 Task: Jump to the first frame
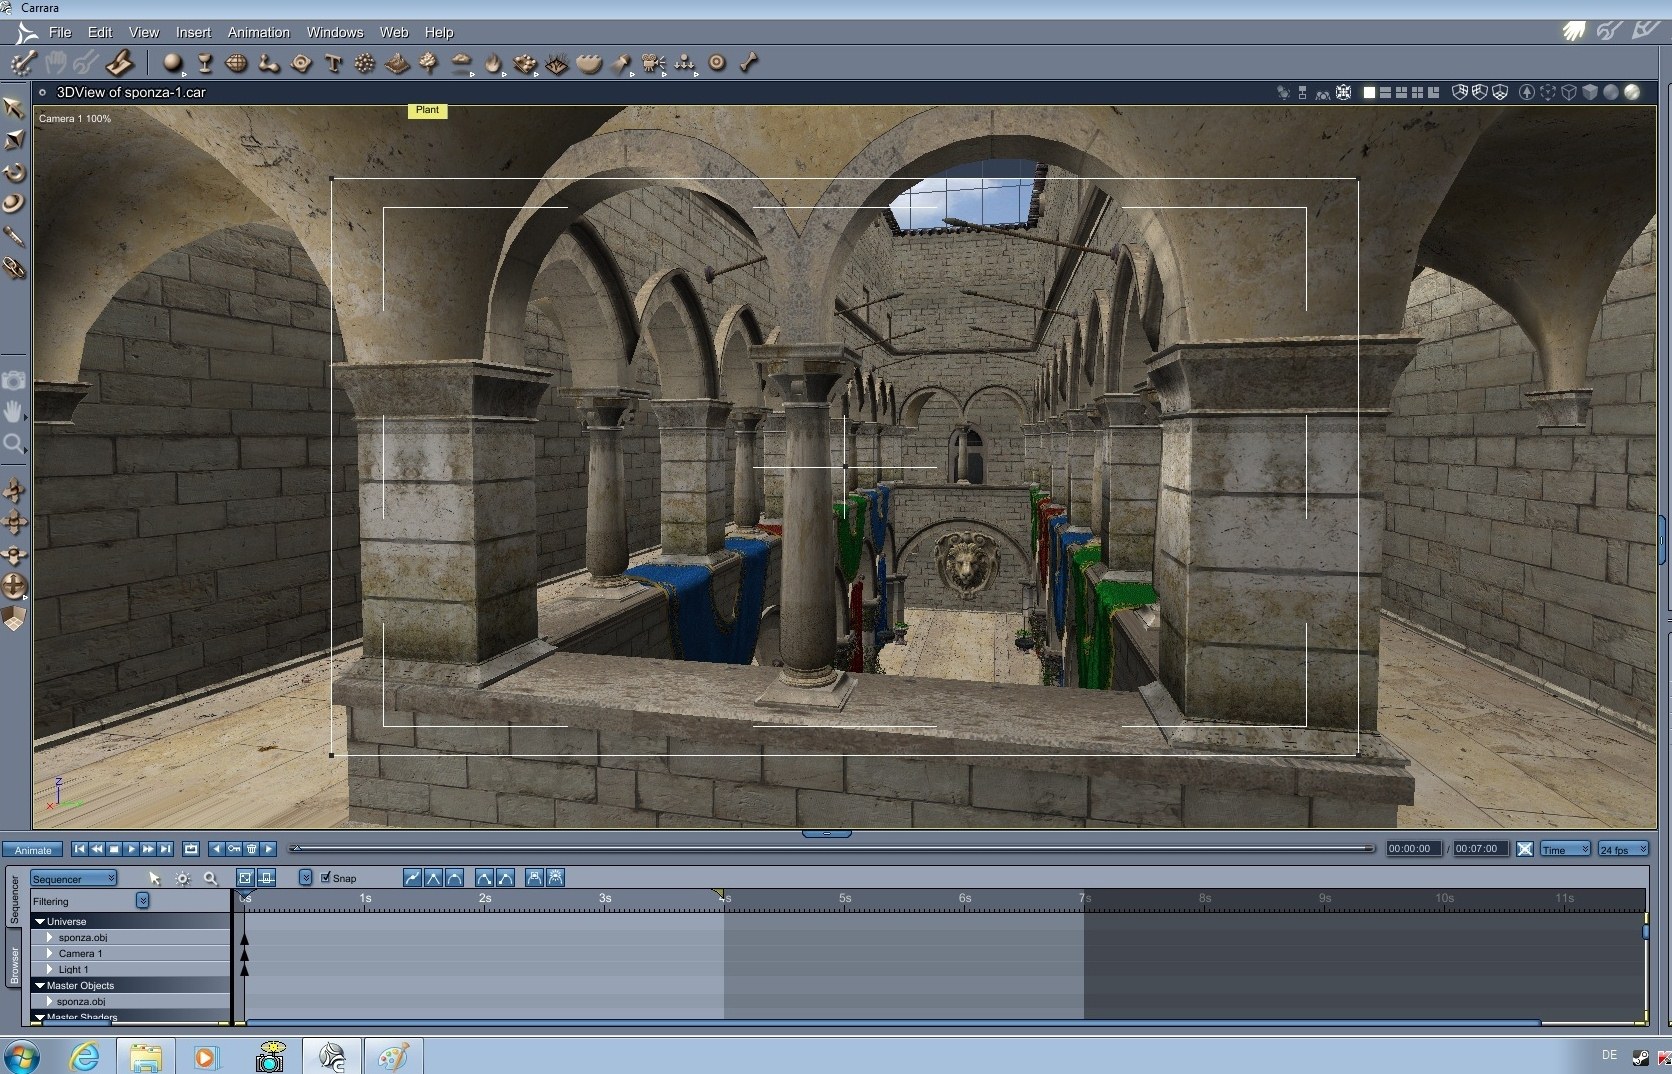pos(79,849)
